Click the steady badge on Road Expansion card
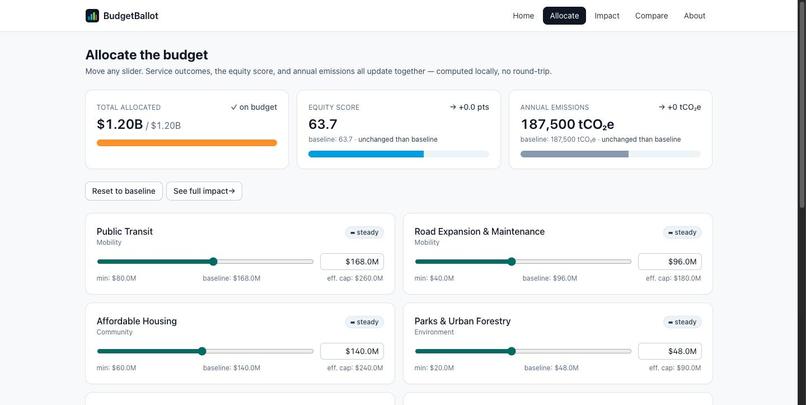Viewport: 806px width, 405px height. coord(682,232)
